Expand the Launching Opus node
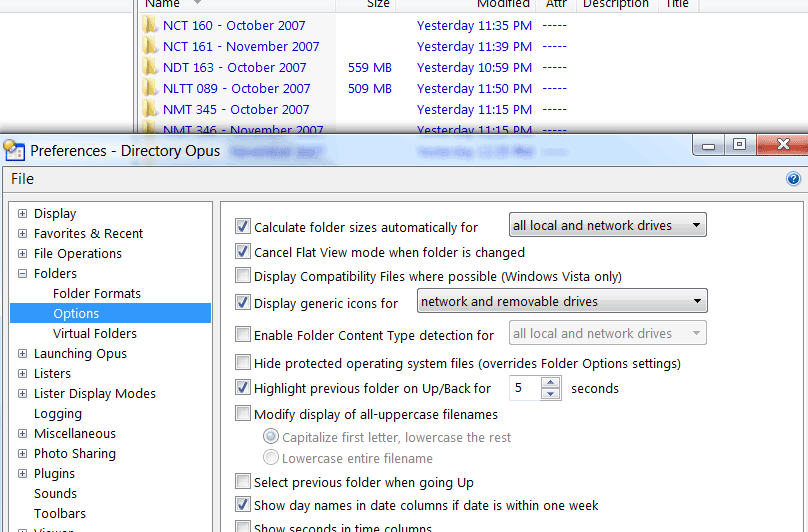This screenshot has height=532, width=808. point(22,354)
